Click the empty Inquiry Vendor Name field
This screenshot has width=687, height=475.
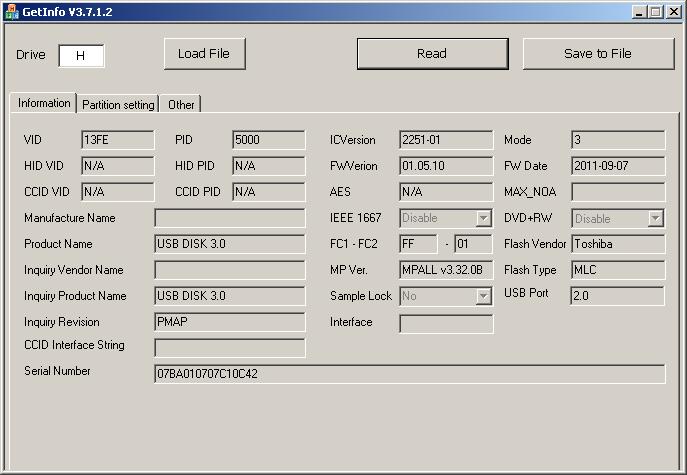(x=230, y=270)
